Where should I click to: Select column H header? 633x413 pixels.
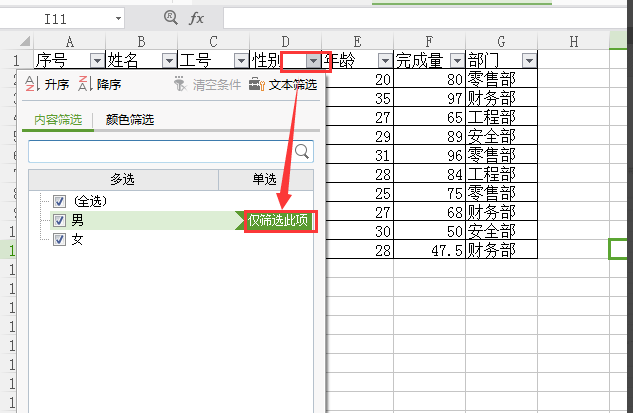(574, 40)
